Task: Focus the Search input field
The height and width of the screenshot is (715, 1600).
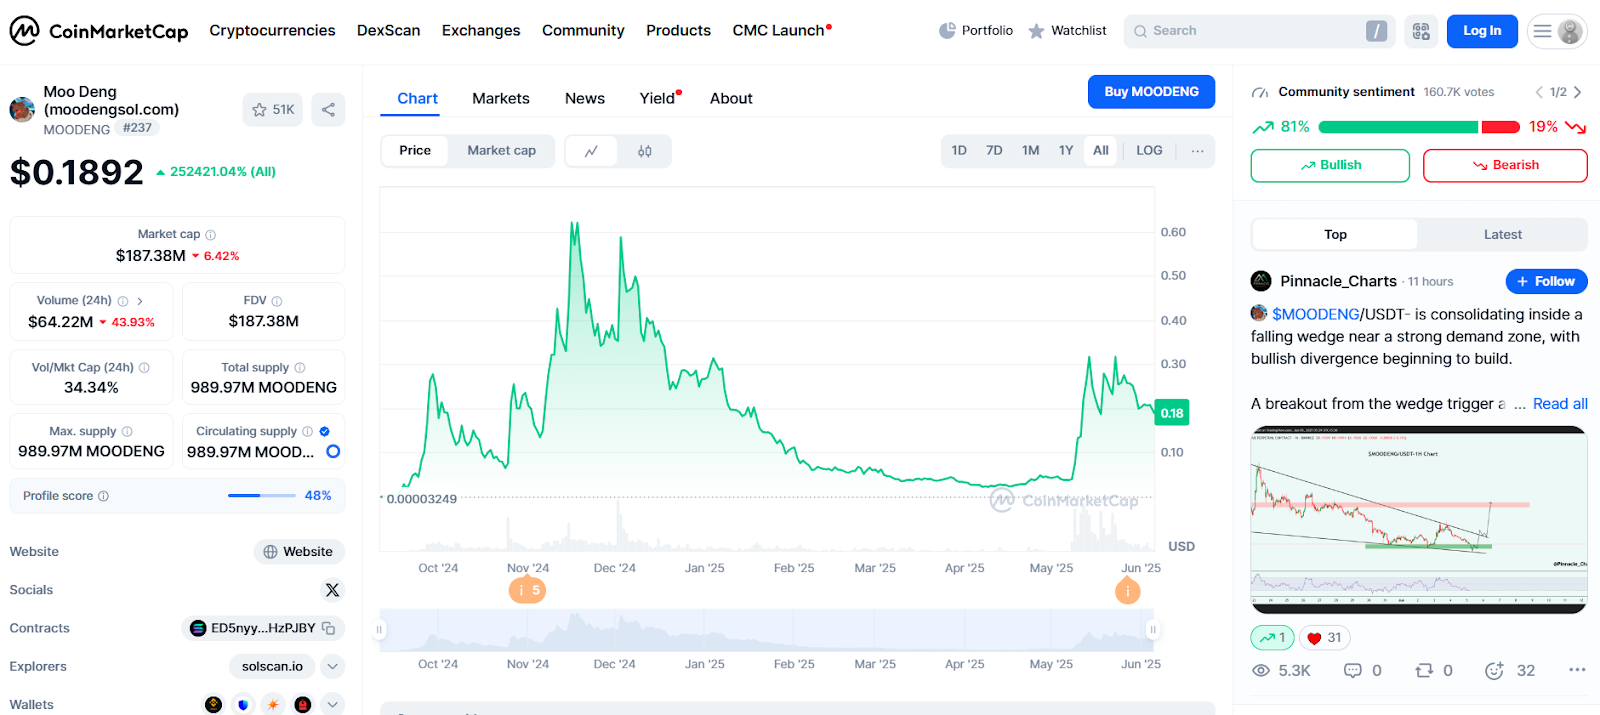Action: (1258, 31)
